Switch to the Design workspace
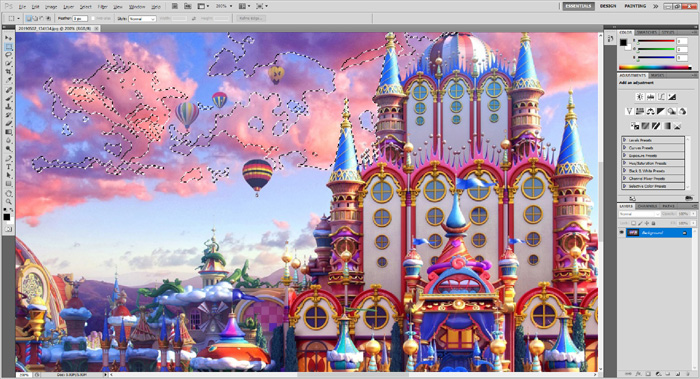The image size is (700, 379). (608, 6)
